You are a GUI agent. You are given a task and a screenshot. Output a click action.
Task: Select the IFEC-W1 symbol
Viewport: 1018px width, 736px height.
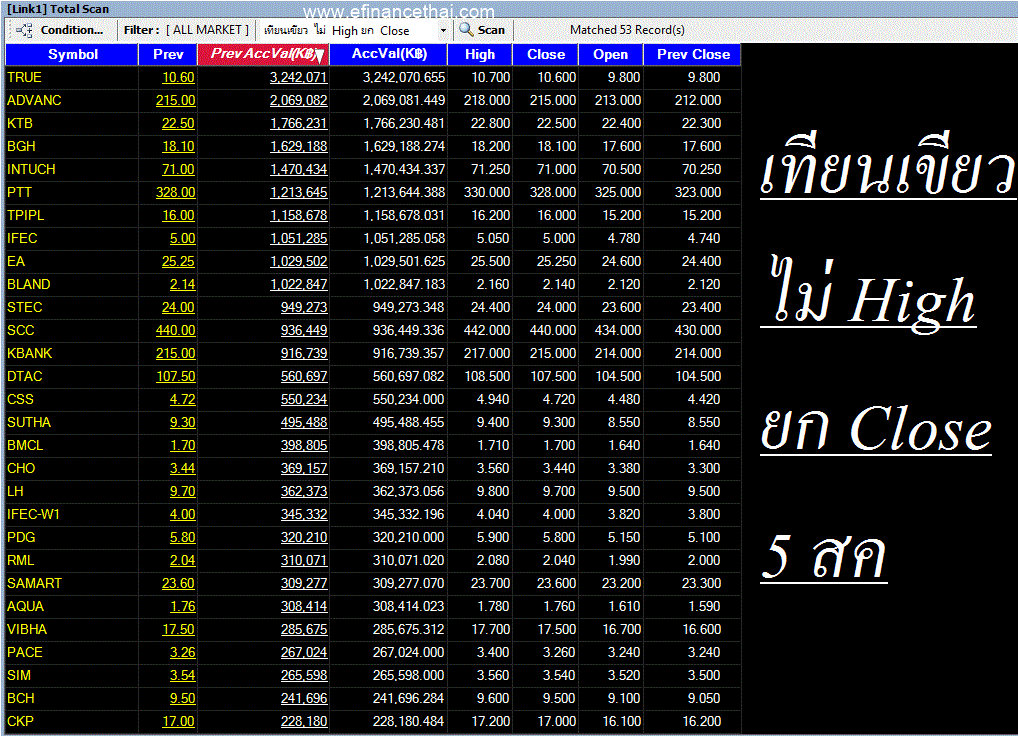tap(34, 515)
